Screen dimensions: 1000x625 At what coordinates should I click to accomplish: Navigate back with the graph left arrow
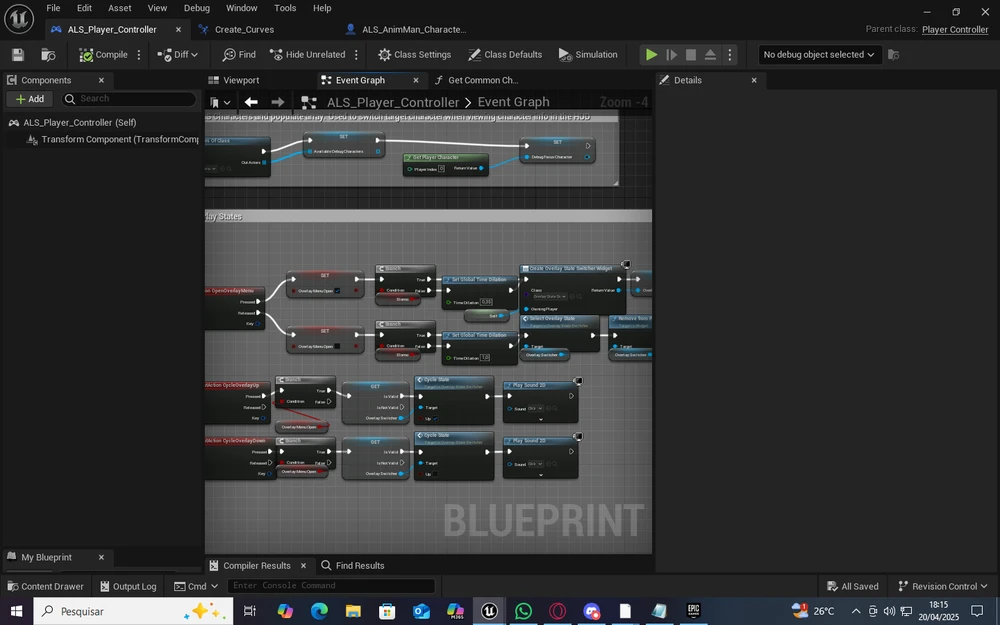tap(251, 102)
